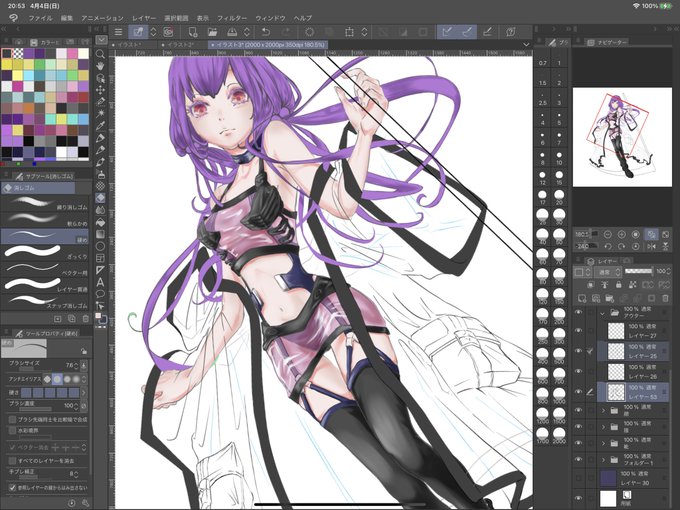The width and height of the screenshot is (680, 510).
Task: Show hidden layer レイヤー 30 visibility box
Action: [x=578, y=478]
